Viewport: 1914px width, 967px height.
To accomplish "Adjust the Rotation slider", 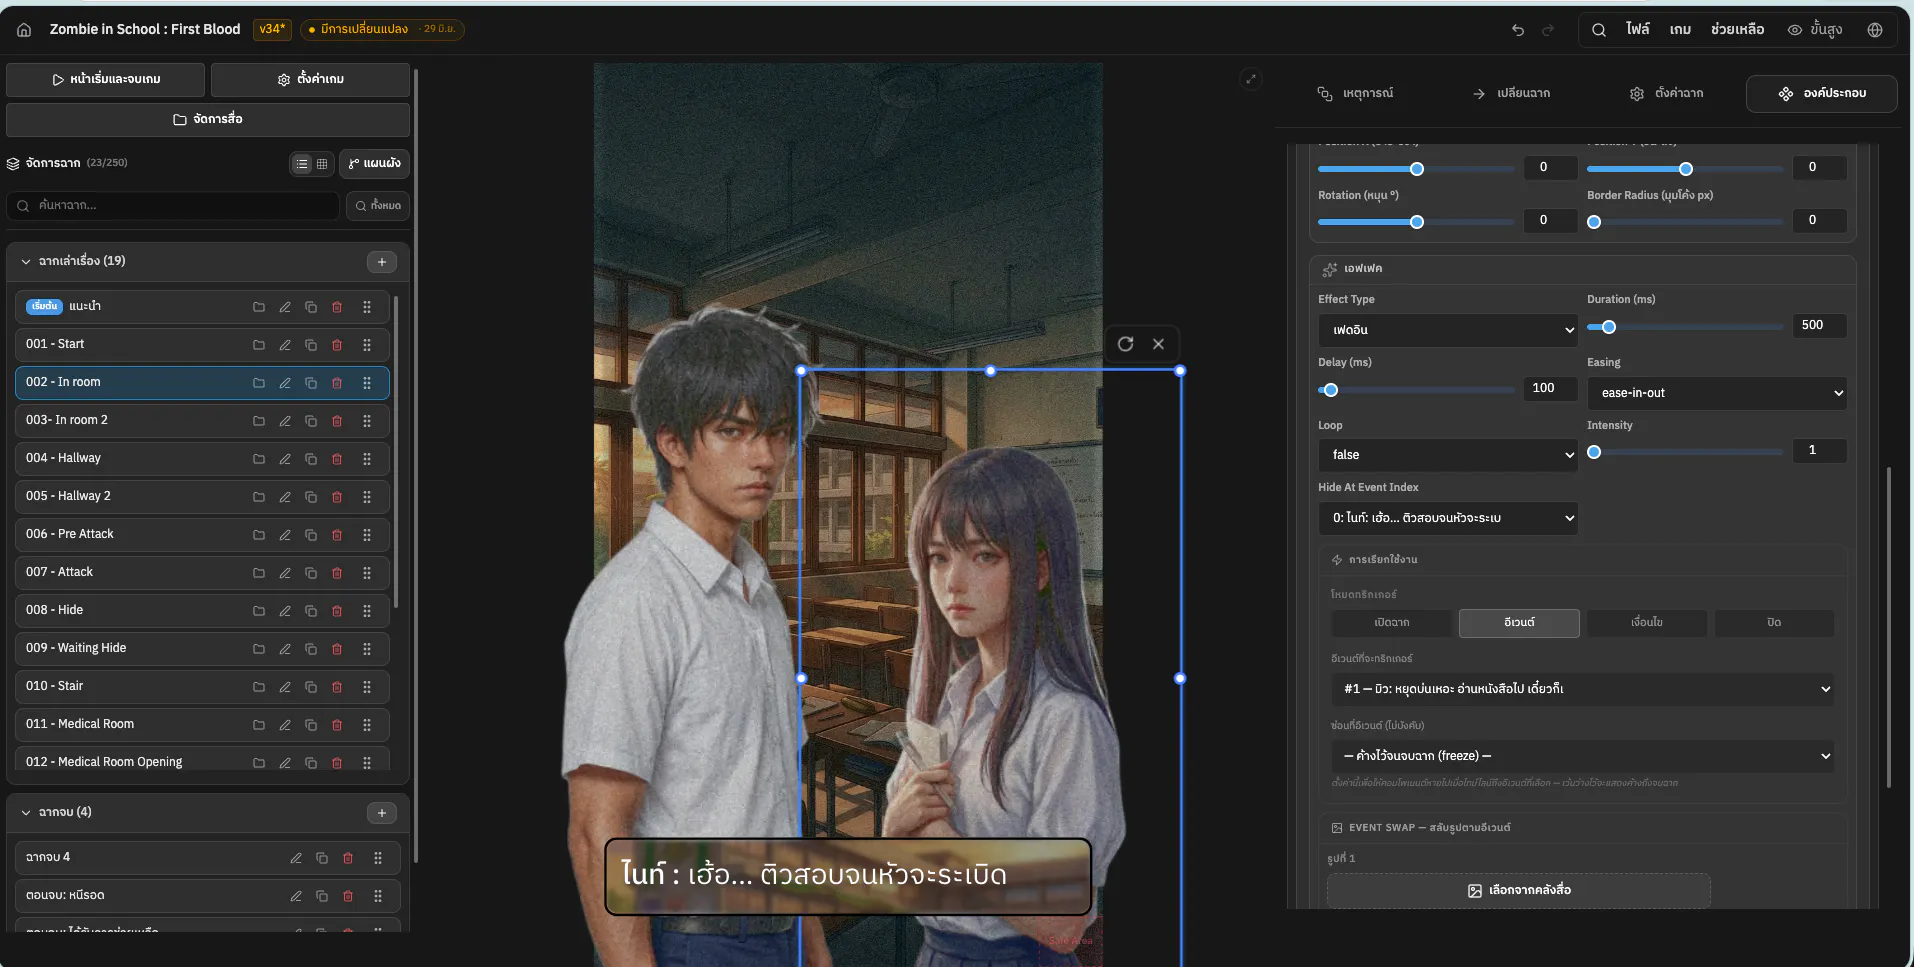I will click(1416, 222).
